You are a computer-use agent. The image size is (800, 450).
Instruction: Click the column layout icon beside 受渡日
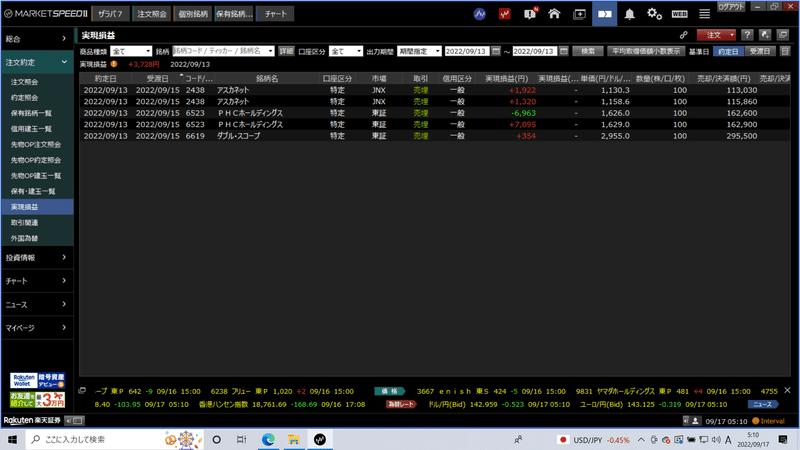pos(785,51)
